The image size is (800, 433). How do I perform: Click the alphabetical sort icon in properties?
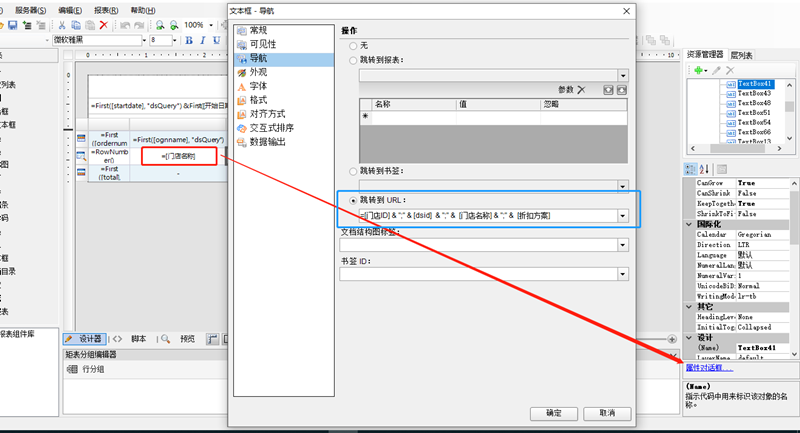pyautogui.click(x=704, y=169)
